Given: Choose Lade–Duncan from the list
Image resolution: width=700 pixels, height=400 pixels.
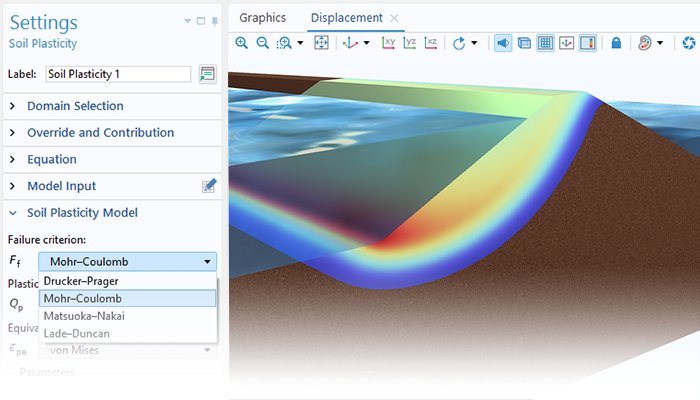Looking at the screenshot, I should (128, 333).
